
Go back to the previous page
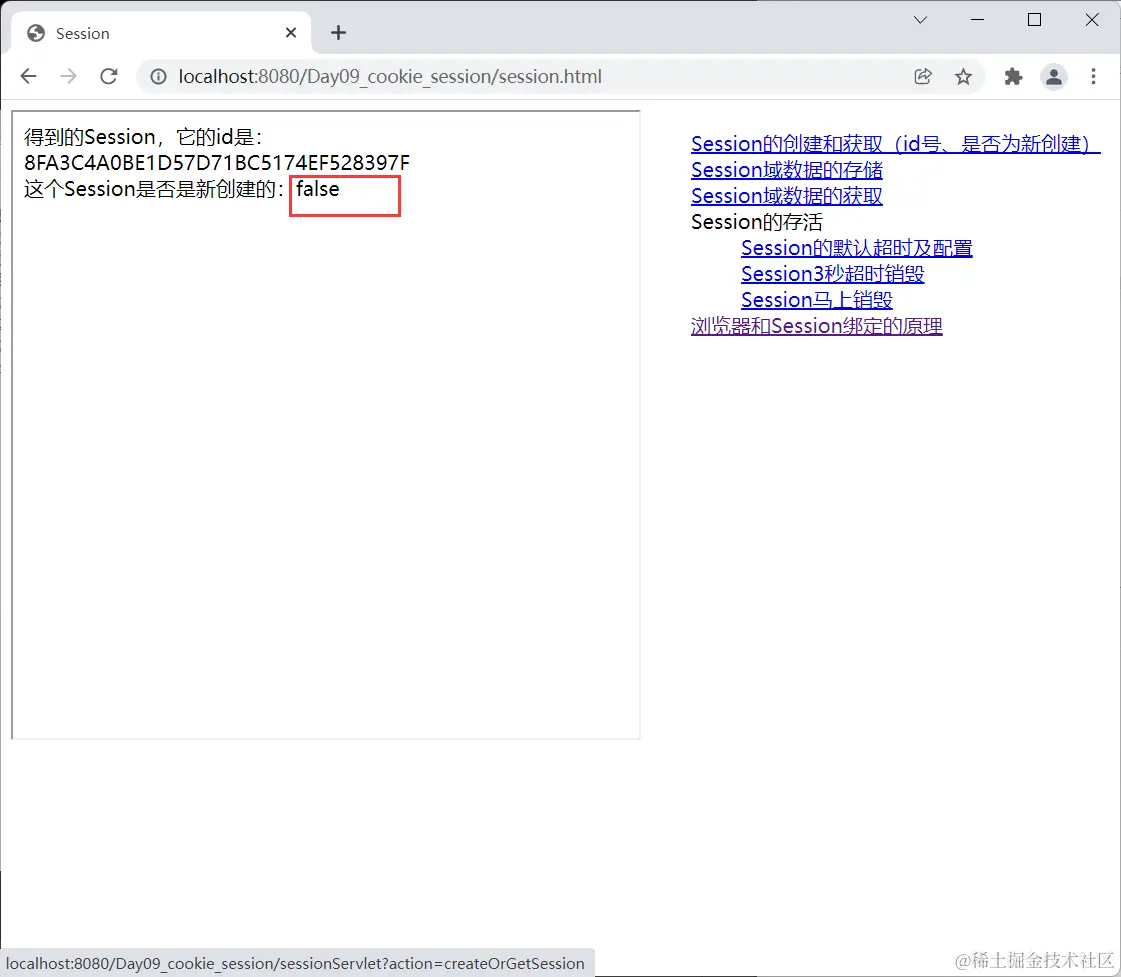click(x=29, y=76)
